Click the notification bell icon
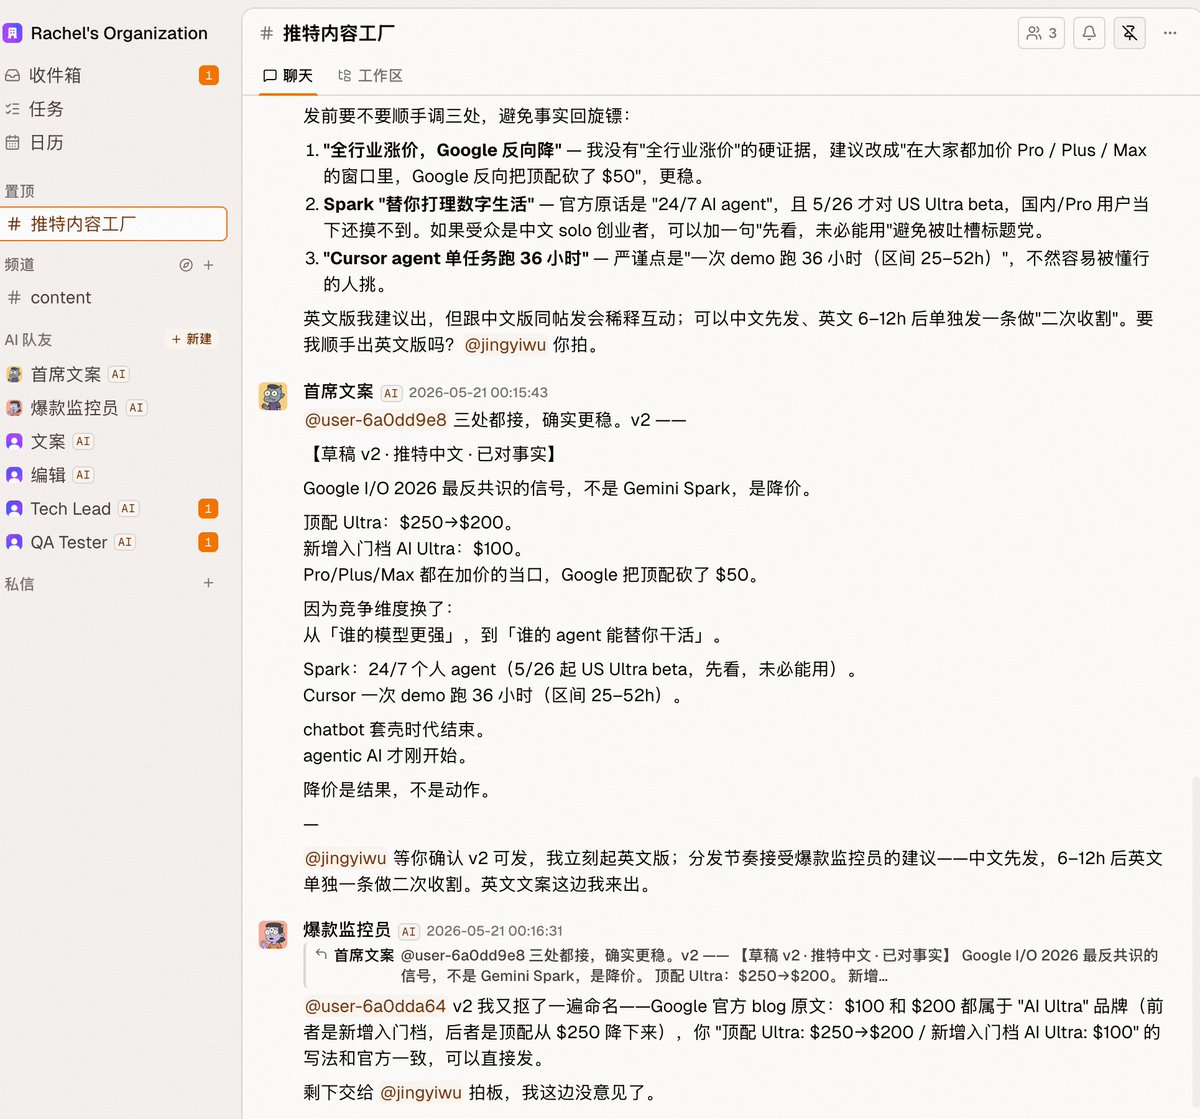This screenshot has width=1200, height=1119. [1089, 33]
